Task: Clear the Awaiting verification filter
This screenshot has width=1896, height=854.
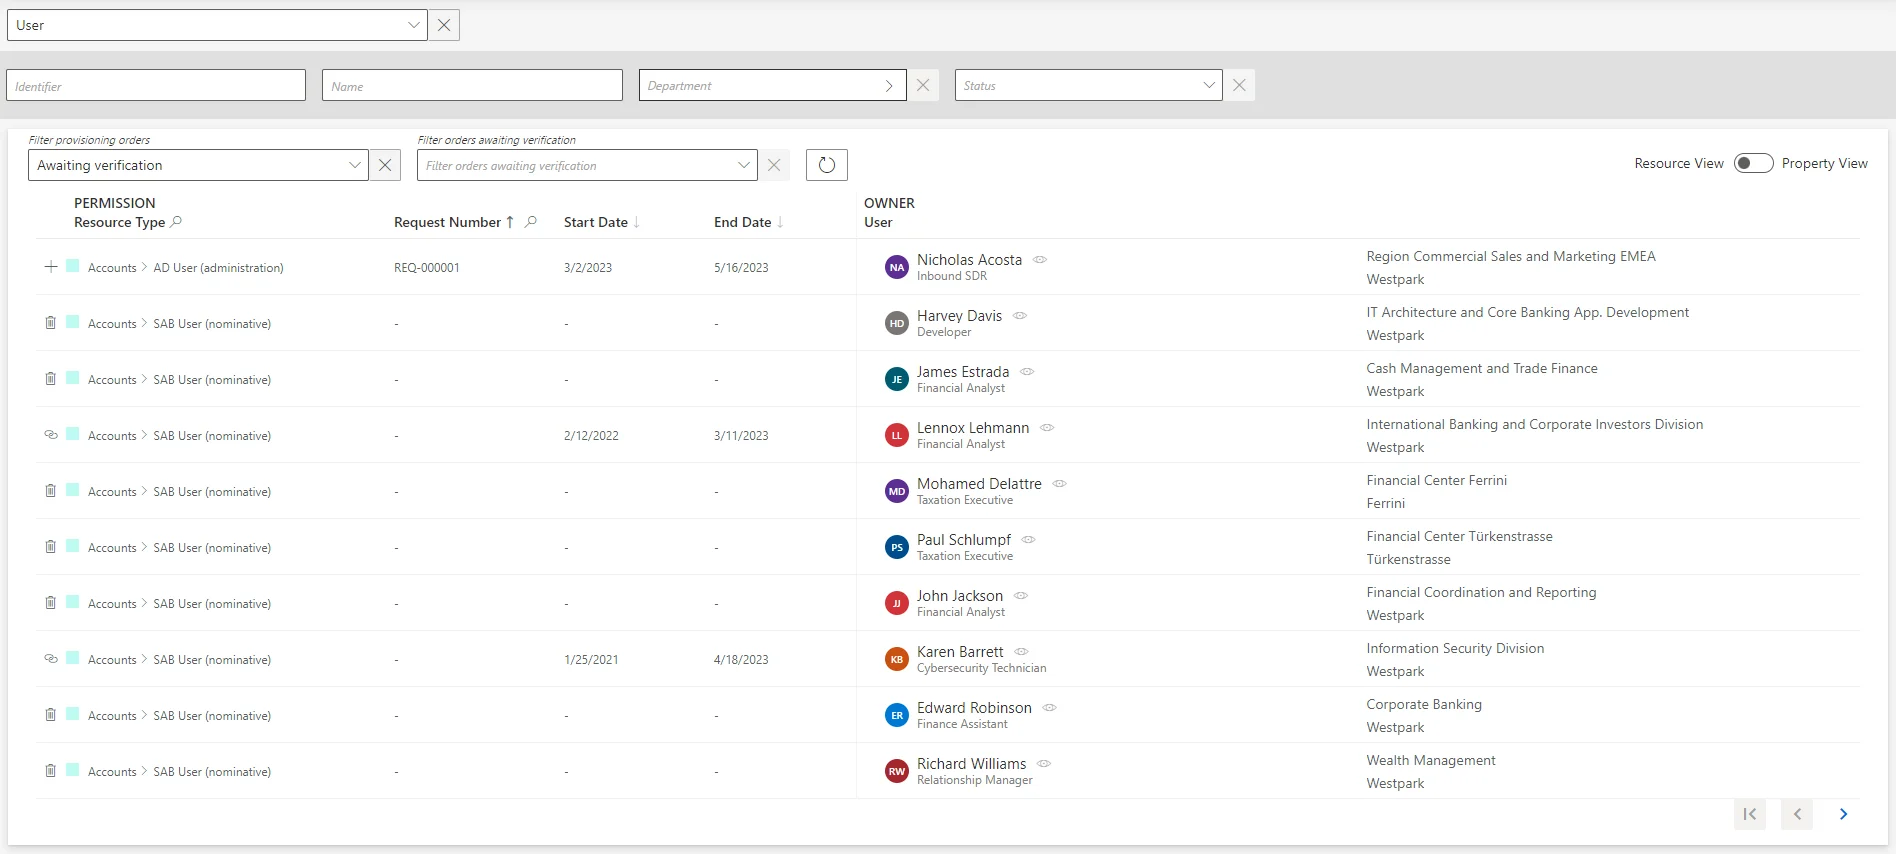Action: (385, 165)
